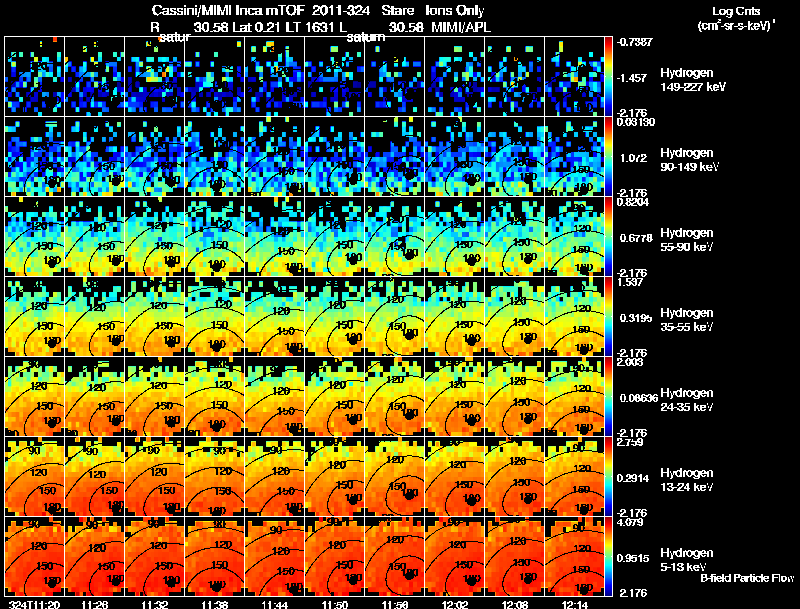This screenshot has width=800, height=609.
Task: Click the '11:56' time axis label
Action: [x=395, y=605]
